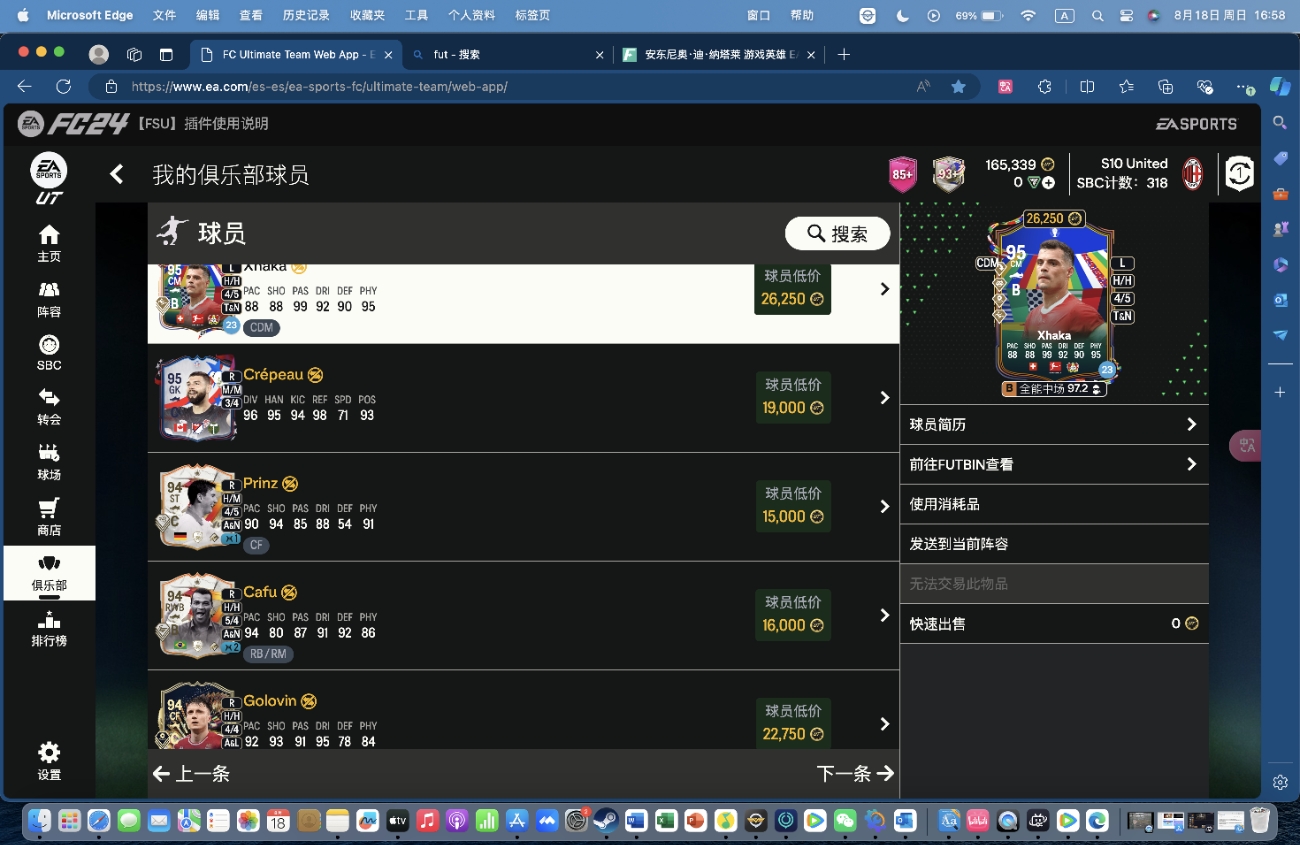Click the favorite star in address bar

coord(958,87)
